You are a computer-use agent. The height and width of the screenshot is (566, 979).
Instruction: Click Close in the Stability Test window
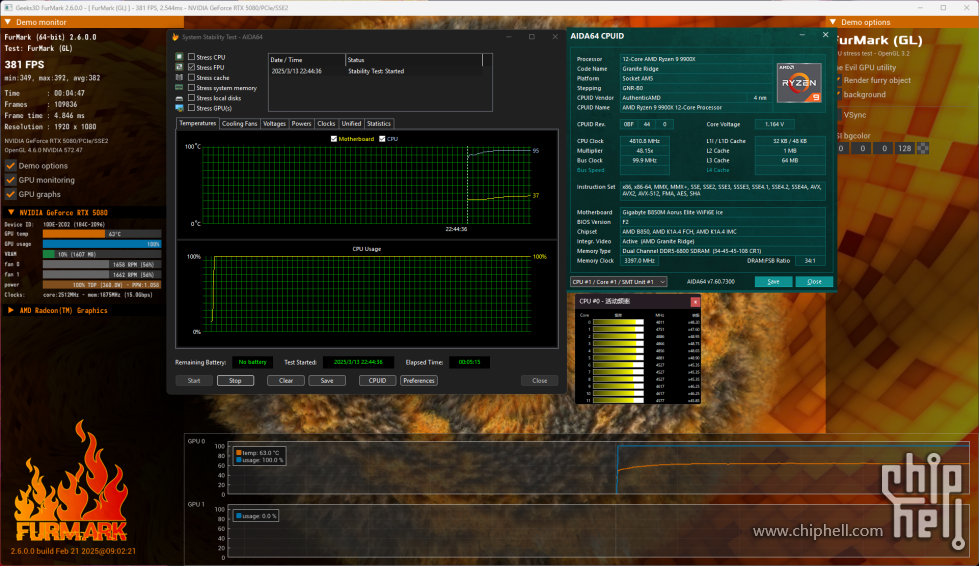pyautogui.click(x=539, y=381)
